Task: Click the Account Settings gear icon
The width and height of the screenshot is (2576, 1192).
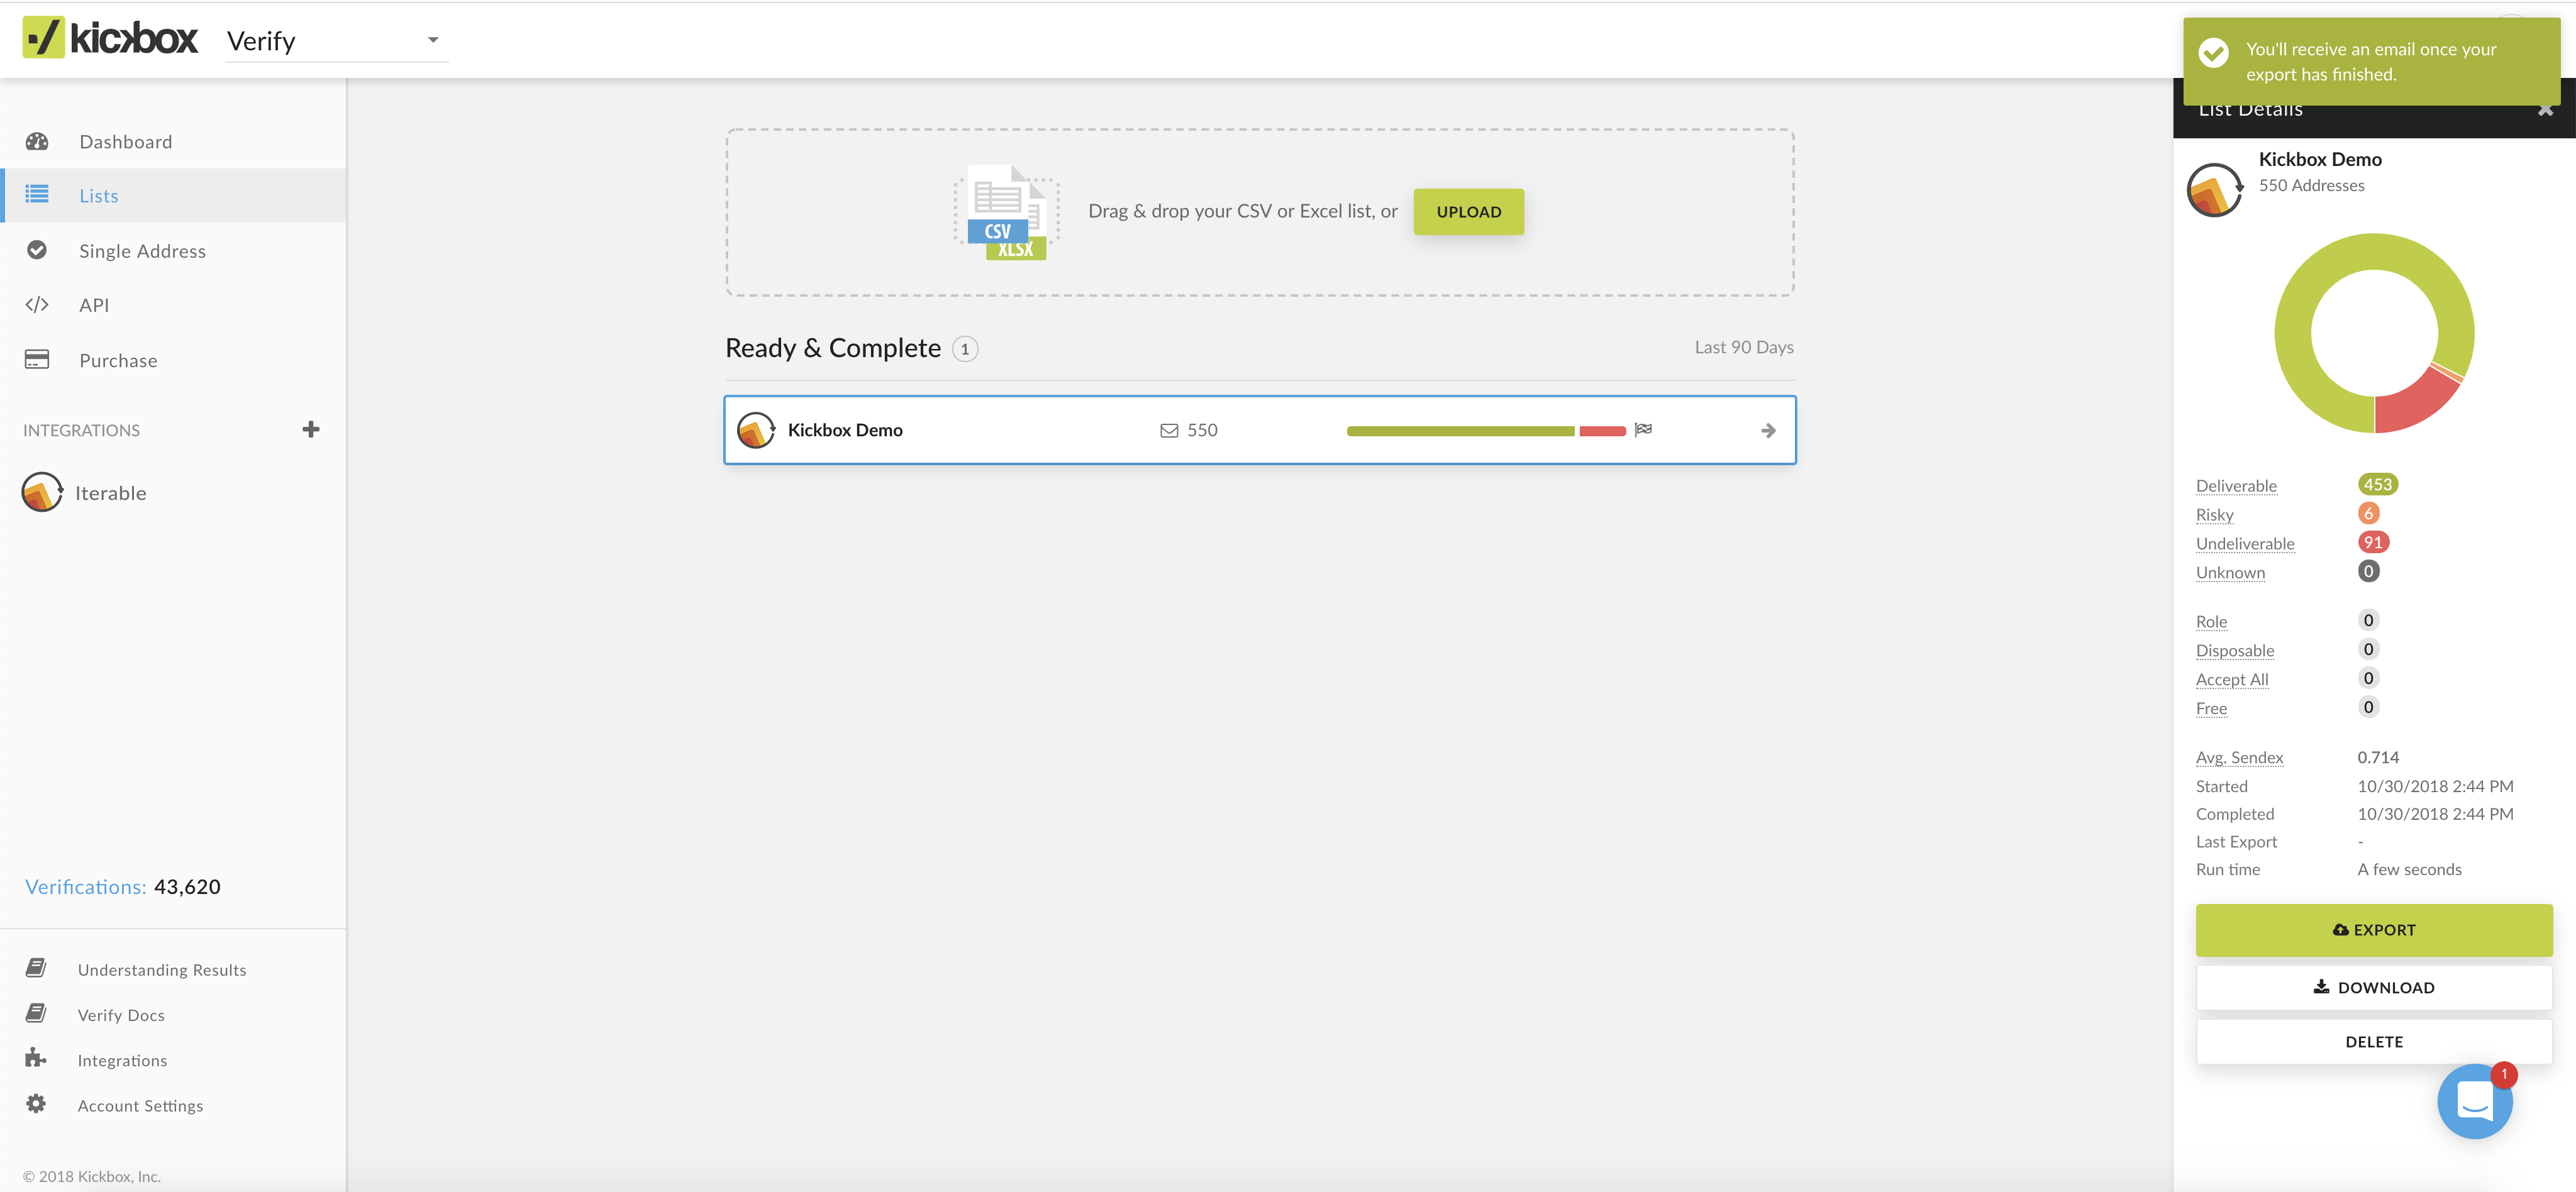Action: point(36,1104)
